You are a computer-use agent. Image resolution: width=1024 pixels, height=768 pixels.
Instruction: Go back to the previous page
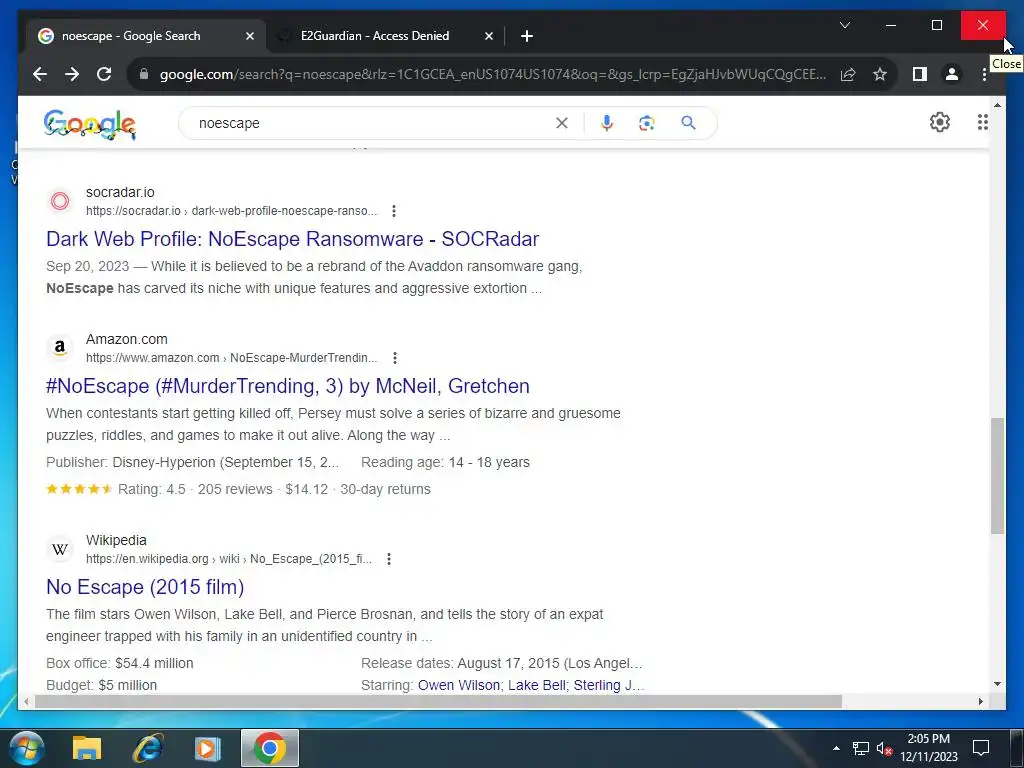click(x=40, y=74)
